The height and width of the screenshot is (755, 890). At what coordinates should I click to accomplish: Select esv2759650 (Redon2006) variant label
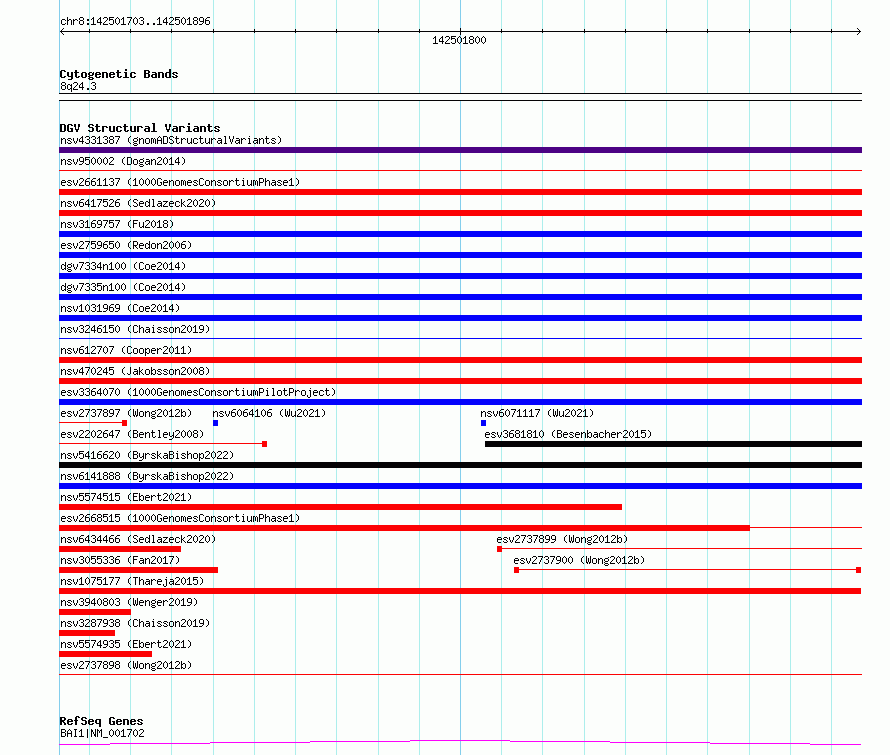[x=126, y=245]
